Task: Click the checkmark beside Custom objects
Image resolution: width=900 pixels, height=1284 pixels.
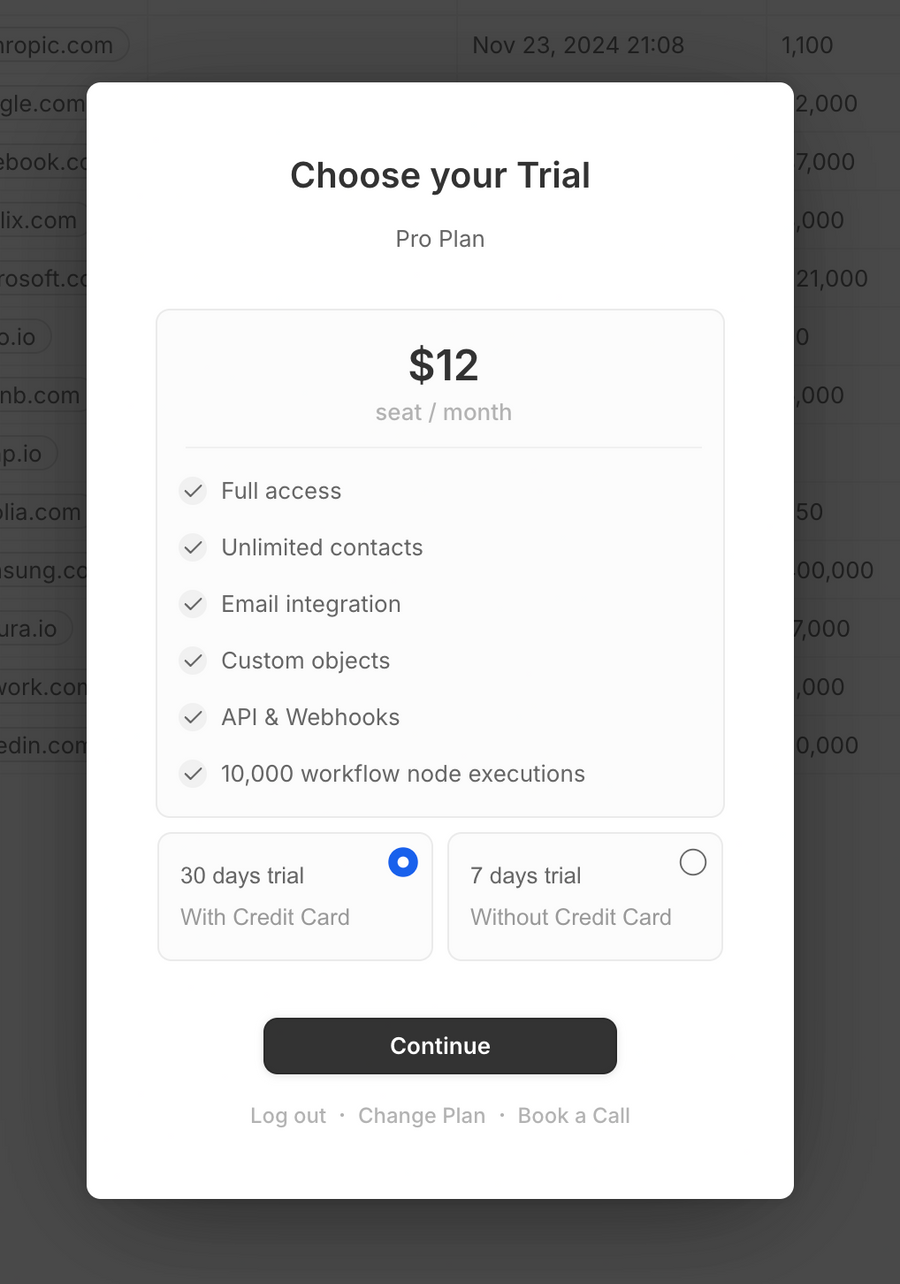Action: click(x=192, y=660)
